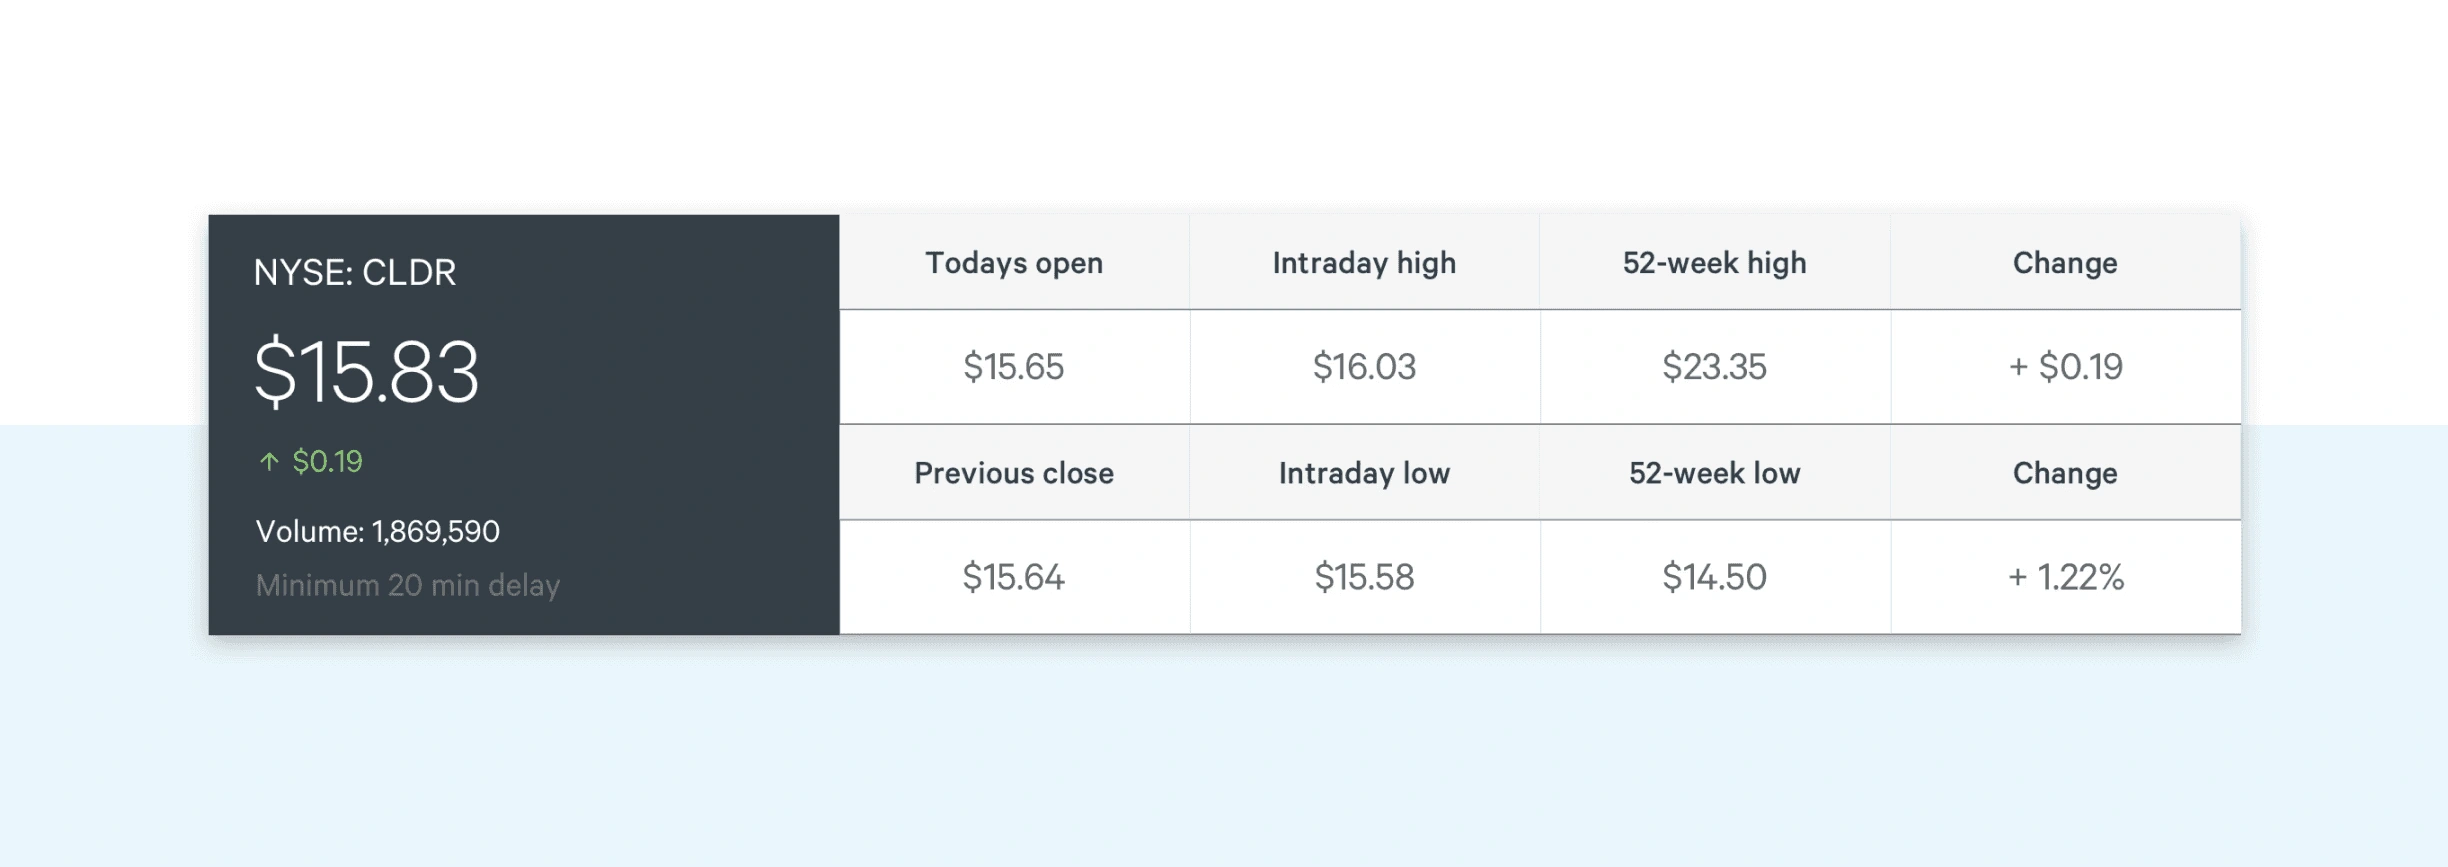
Task: Select the $16.03 intraday high value
Action: [x=1364, y=367]
